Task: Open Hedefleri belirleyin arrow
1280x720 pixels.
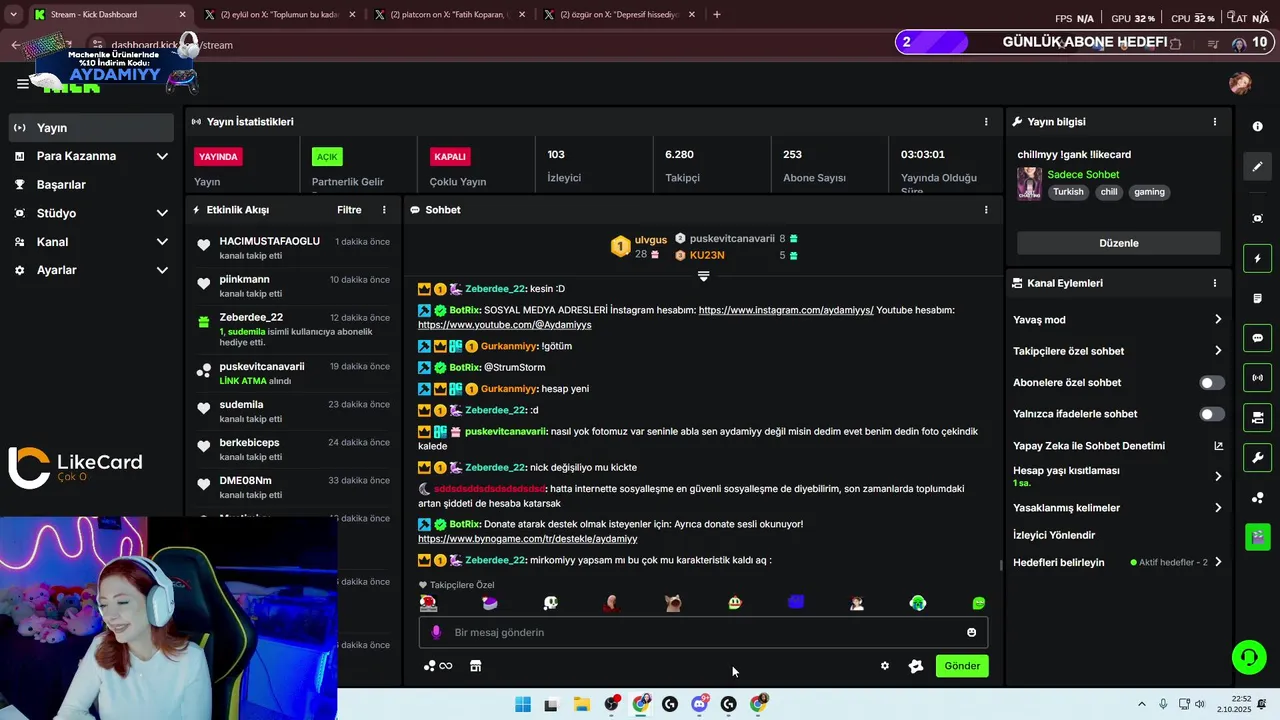Action: (x=1217, y=562)
